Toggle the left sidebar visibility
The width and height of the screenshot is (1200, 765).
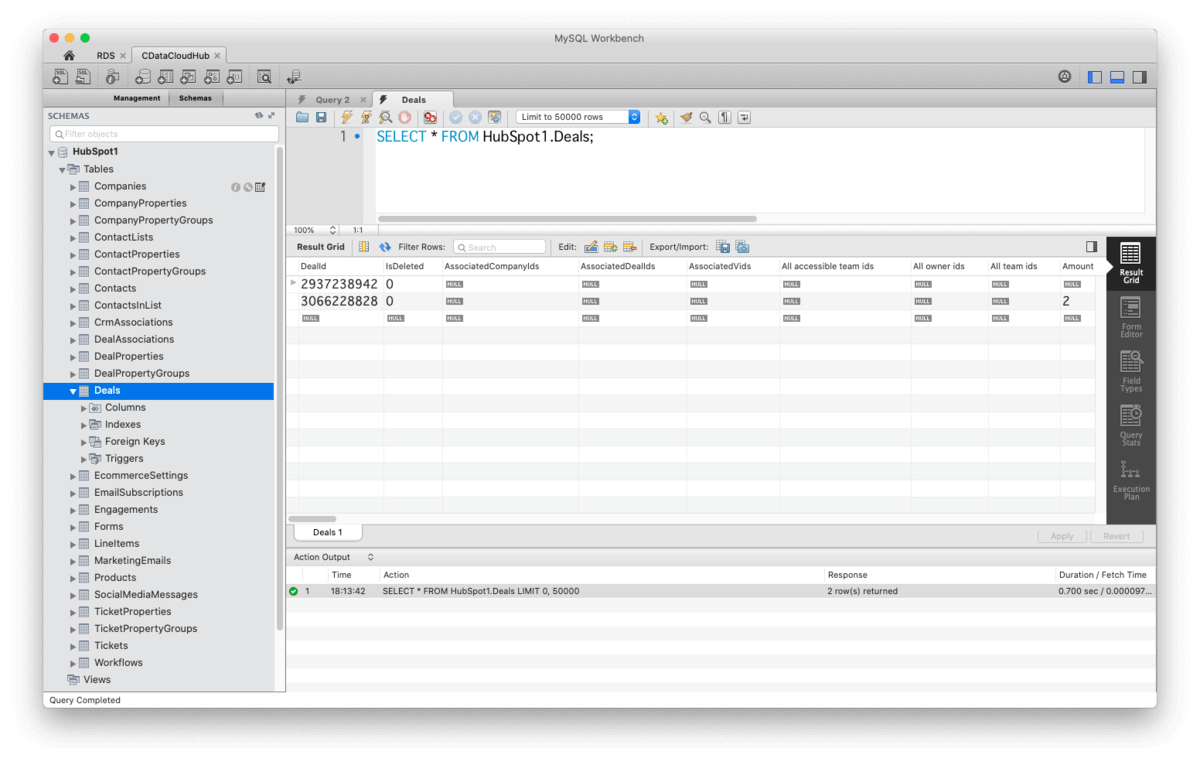[1095, 77]
